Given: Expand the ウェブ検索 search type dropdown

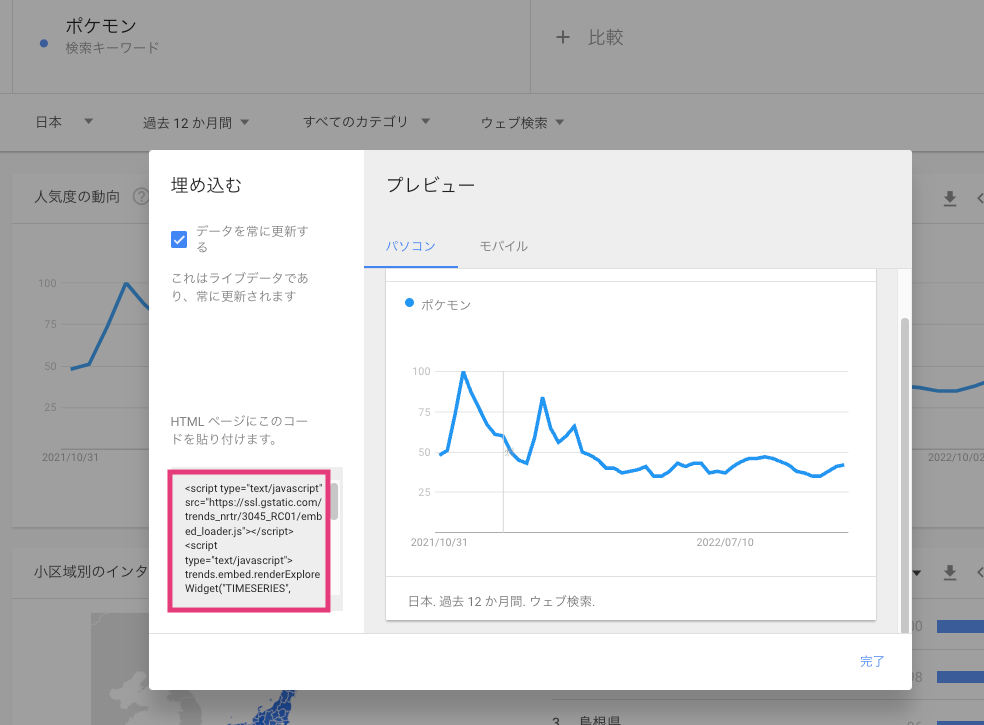Looking at the screenshot, I should click(x=522, y=123).
